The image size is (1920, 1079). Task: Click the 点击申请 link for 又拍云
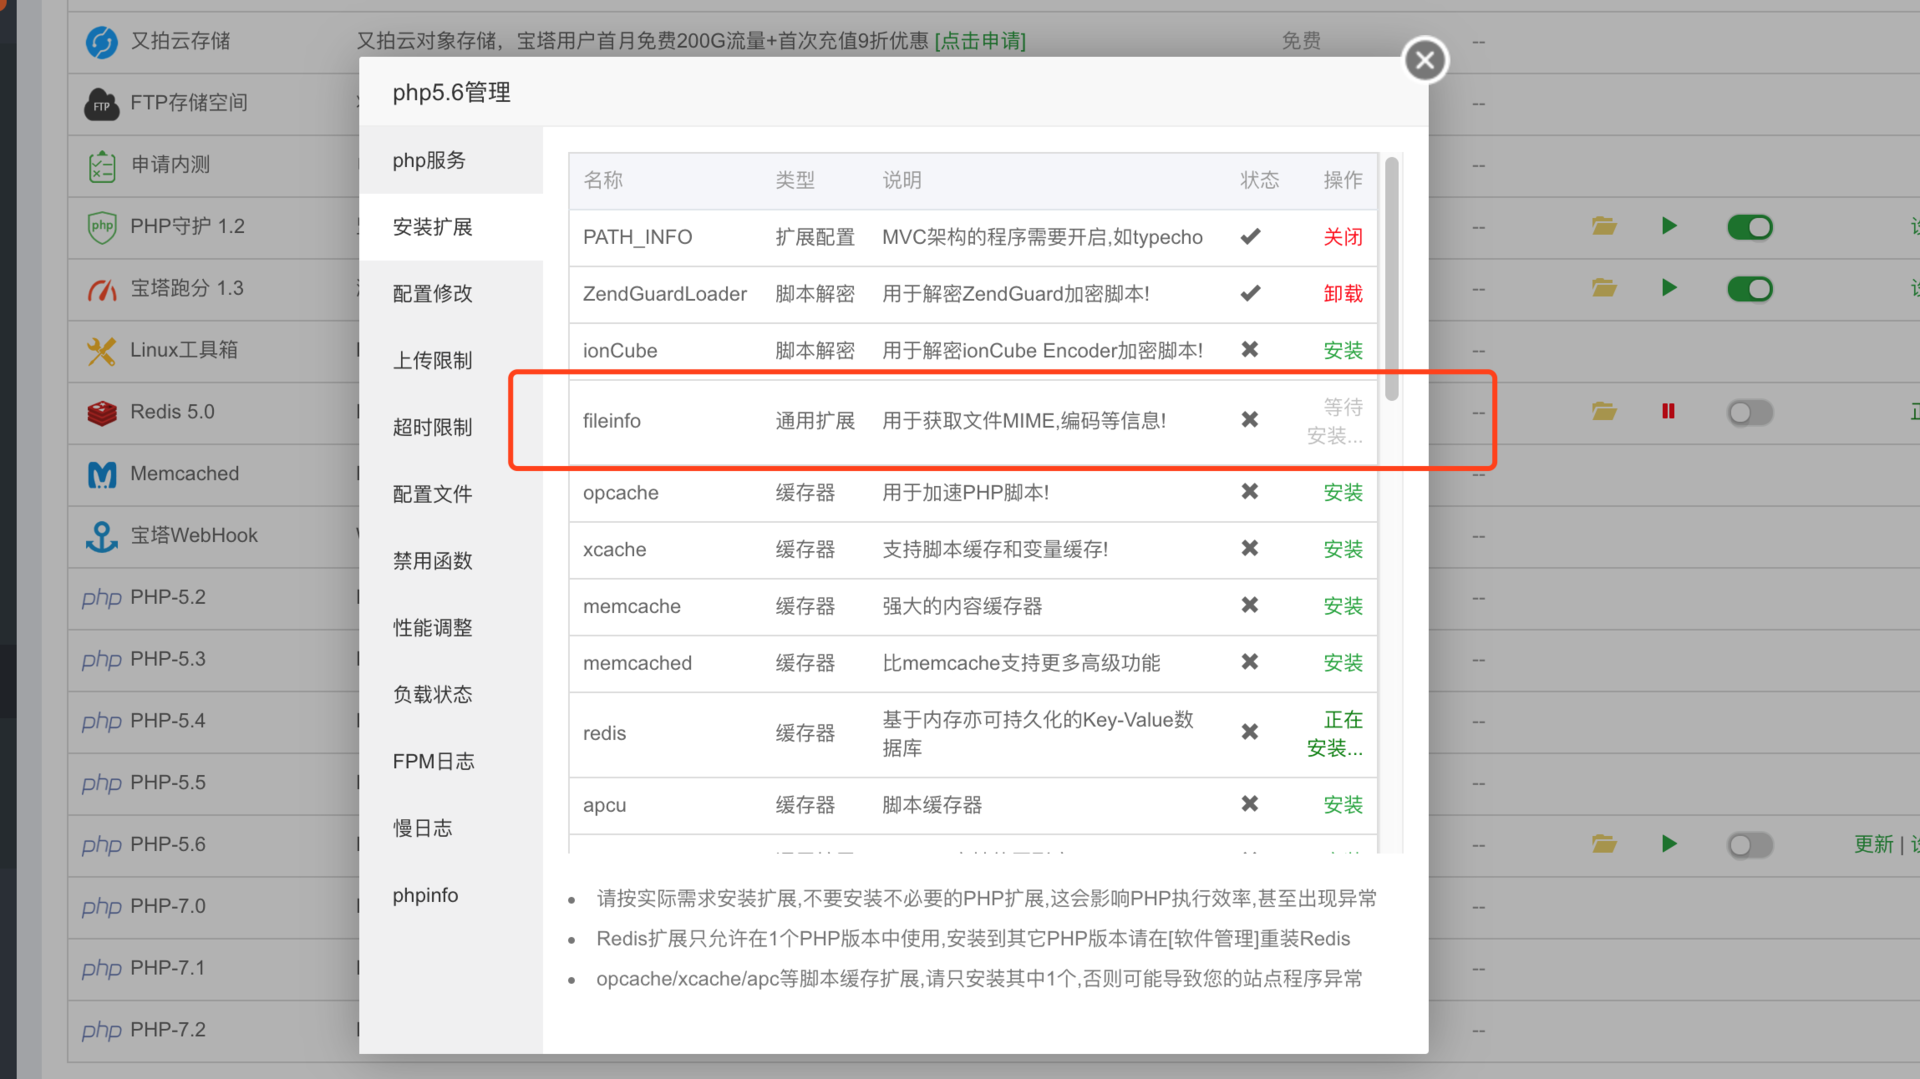tap(979, 41)
